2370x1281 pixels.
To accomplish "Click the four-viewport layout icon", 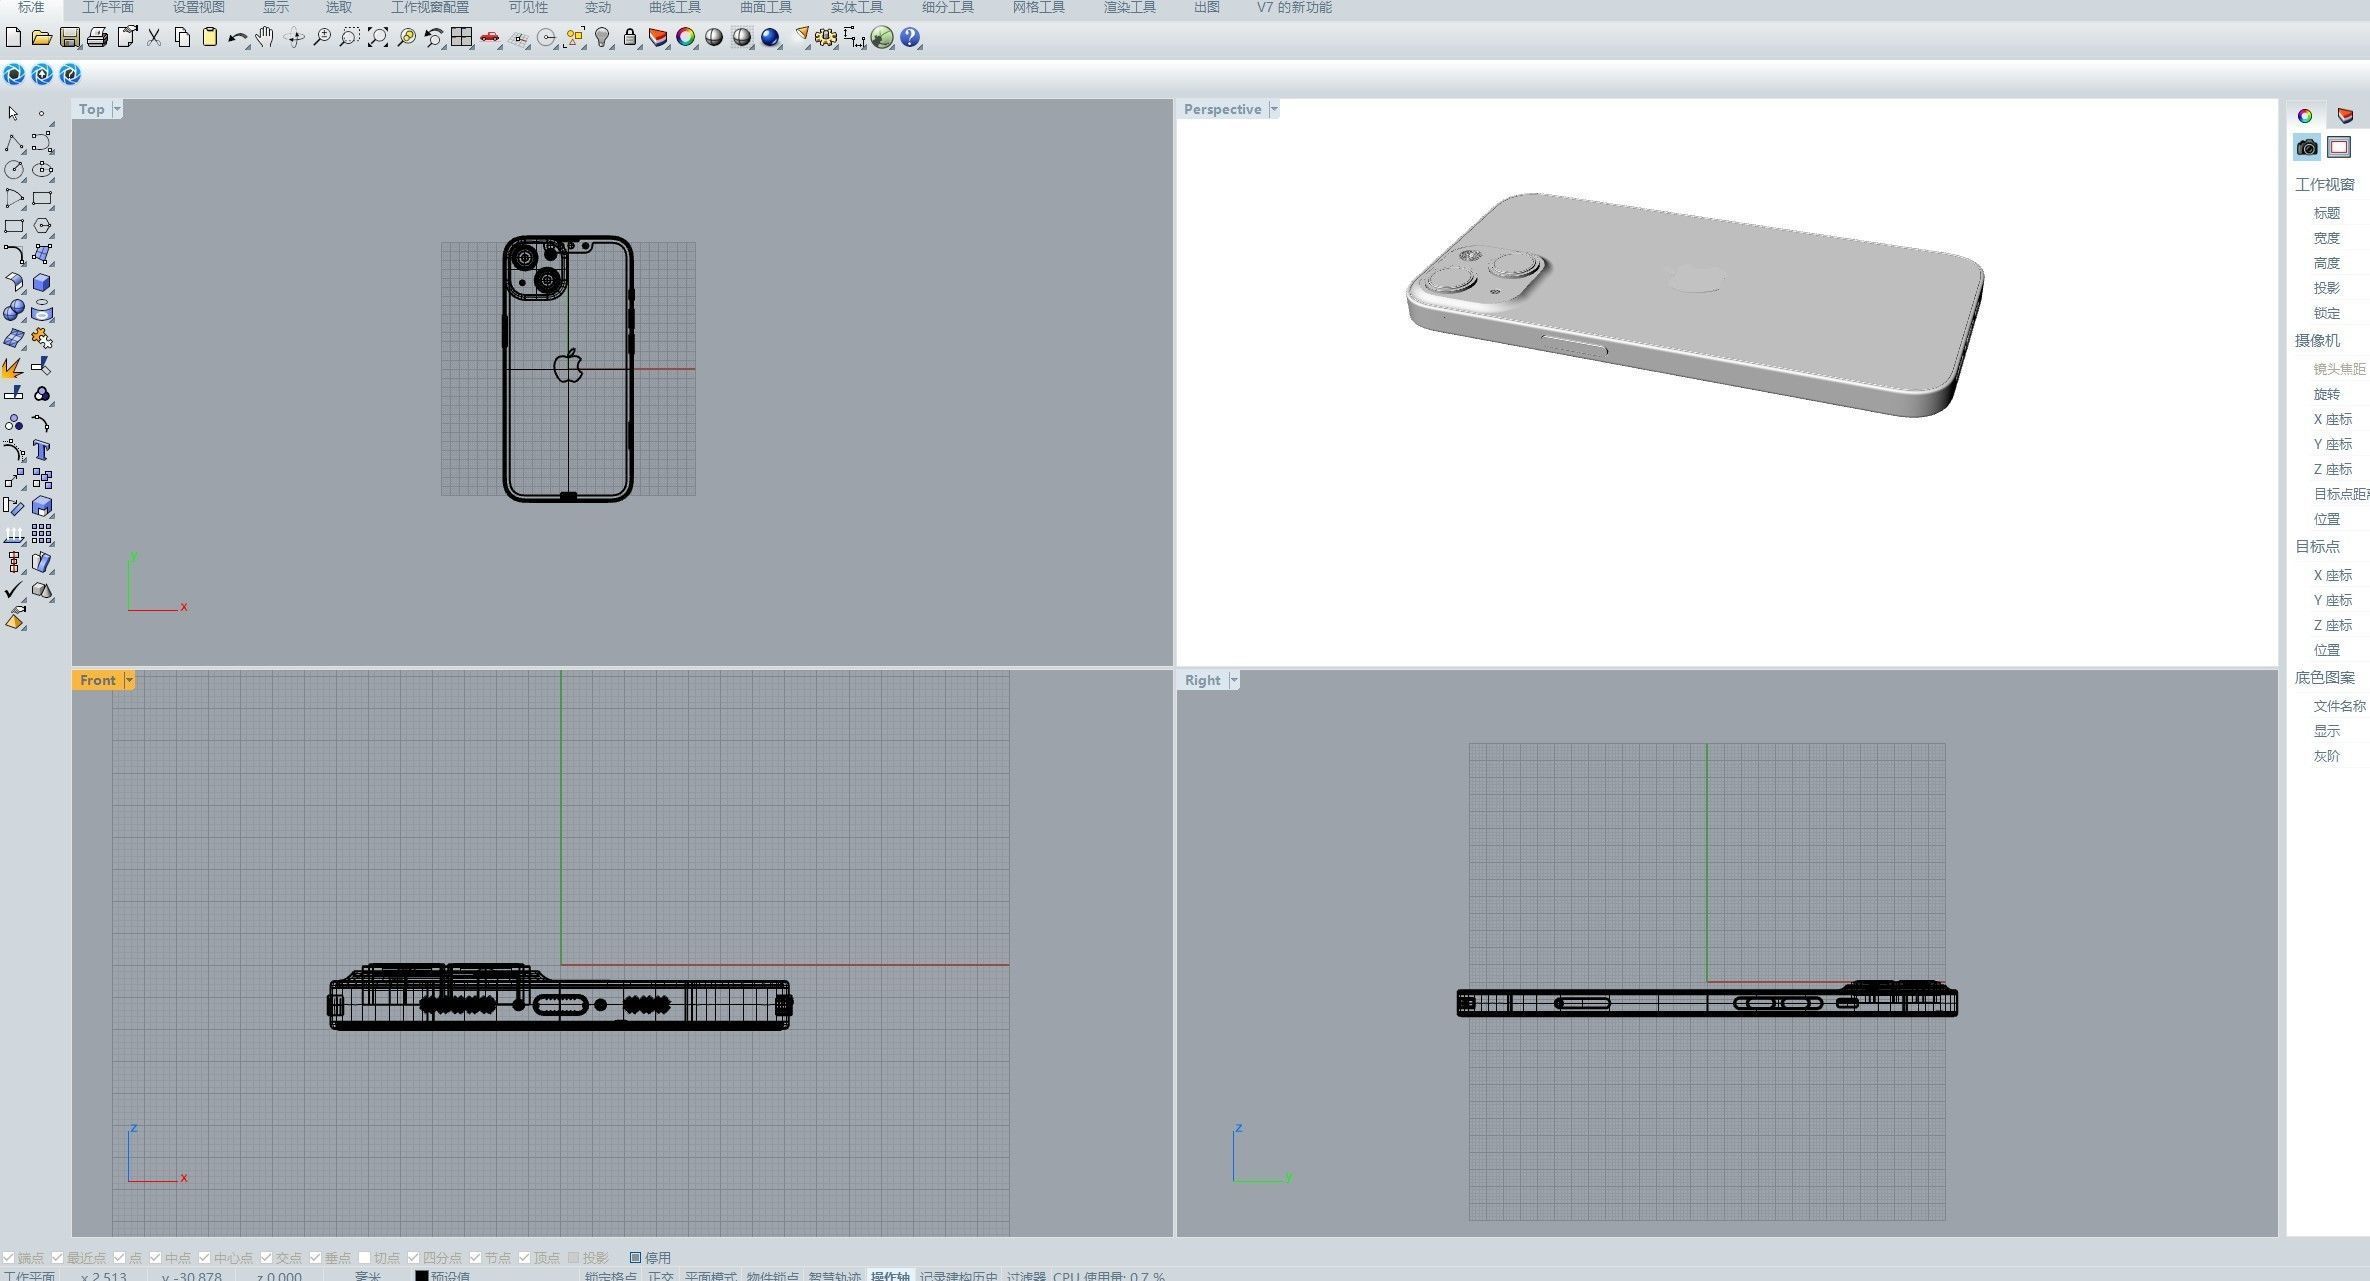I will [462, 38].
